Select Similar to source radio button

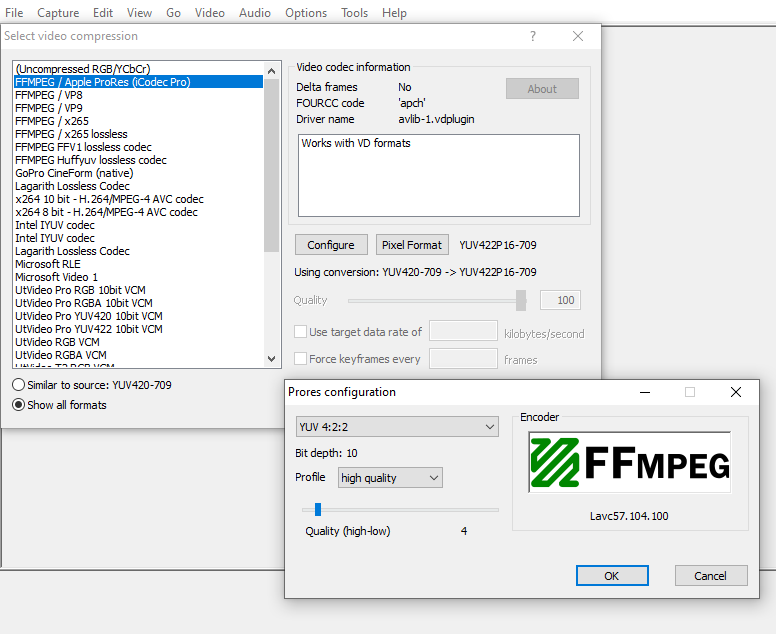(x=18, y=385)
